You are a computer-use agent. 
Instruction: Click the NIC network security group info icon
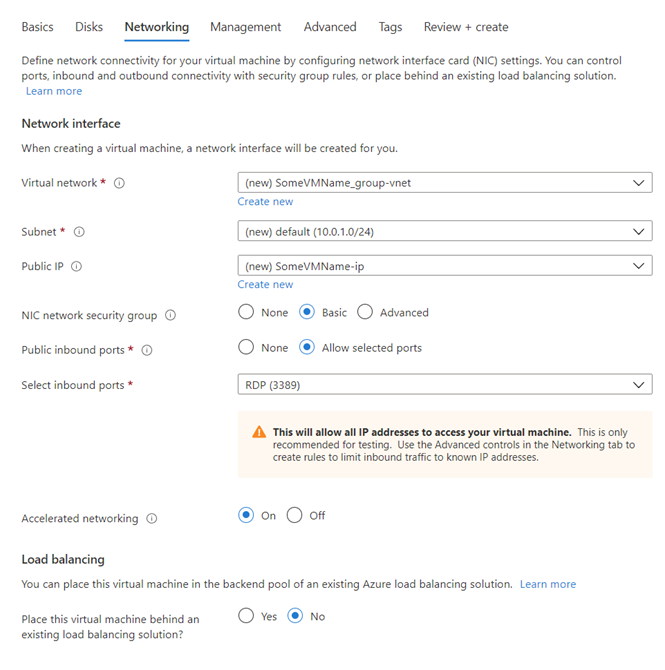[171, 315]
